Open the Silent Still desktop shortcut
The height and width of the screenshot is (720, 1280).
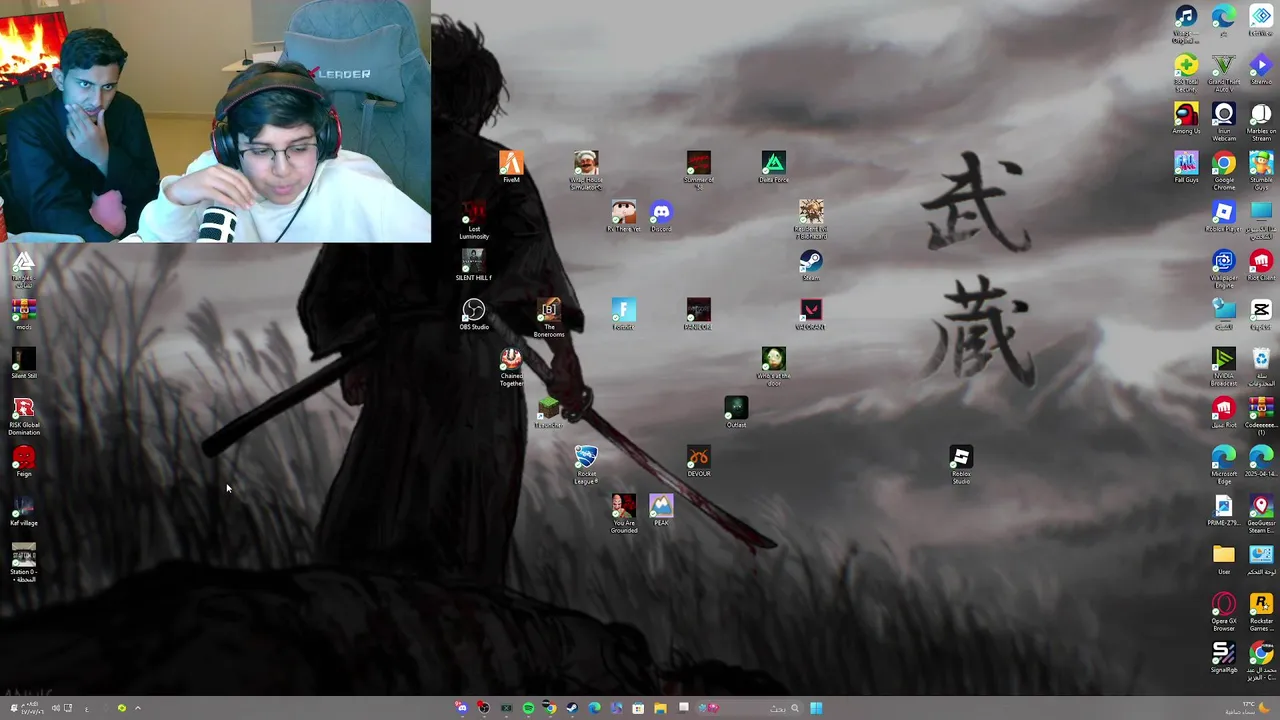pyautogui.click(x=24, y=363)
